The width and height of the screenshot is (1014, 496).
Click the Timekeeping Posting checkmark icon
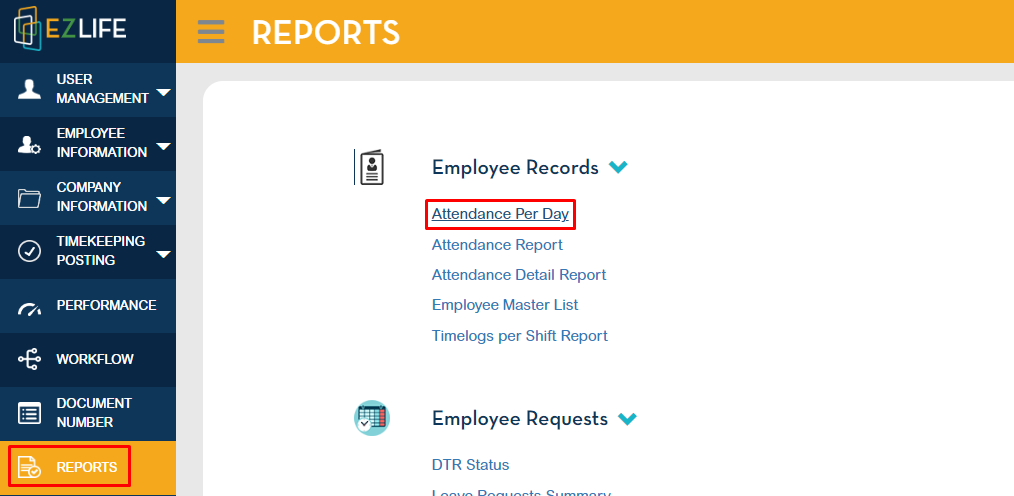29,252
